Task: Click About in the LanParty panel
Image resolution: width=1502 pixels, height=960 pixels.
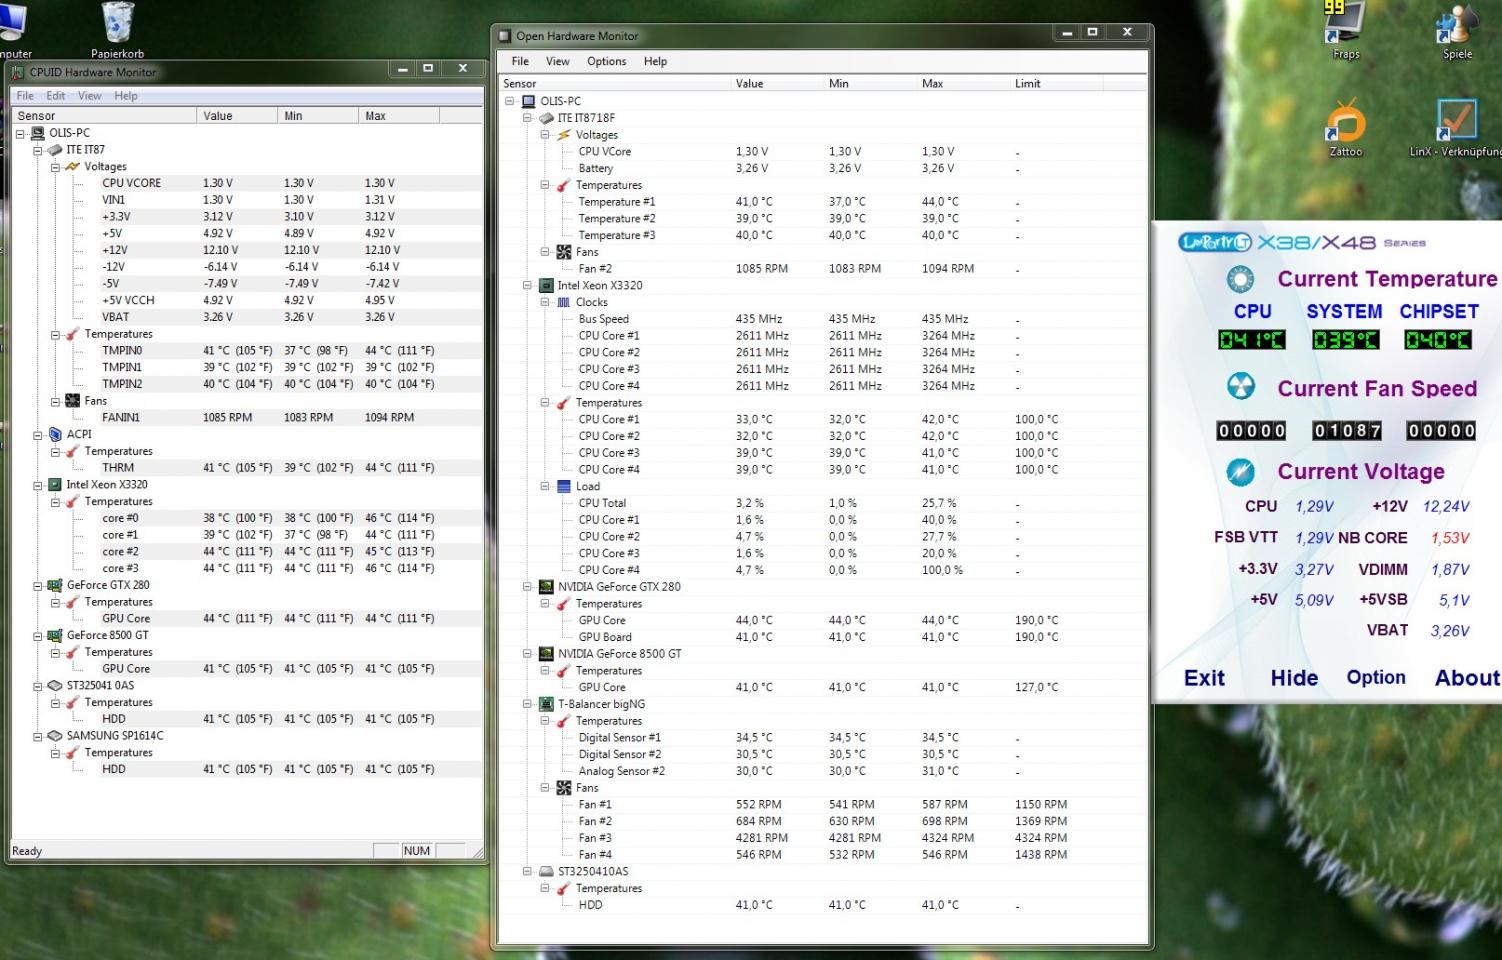Action: (1467, 678)
